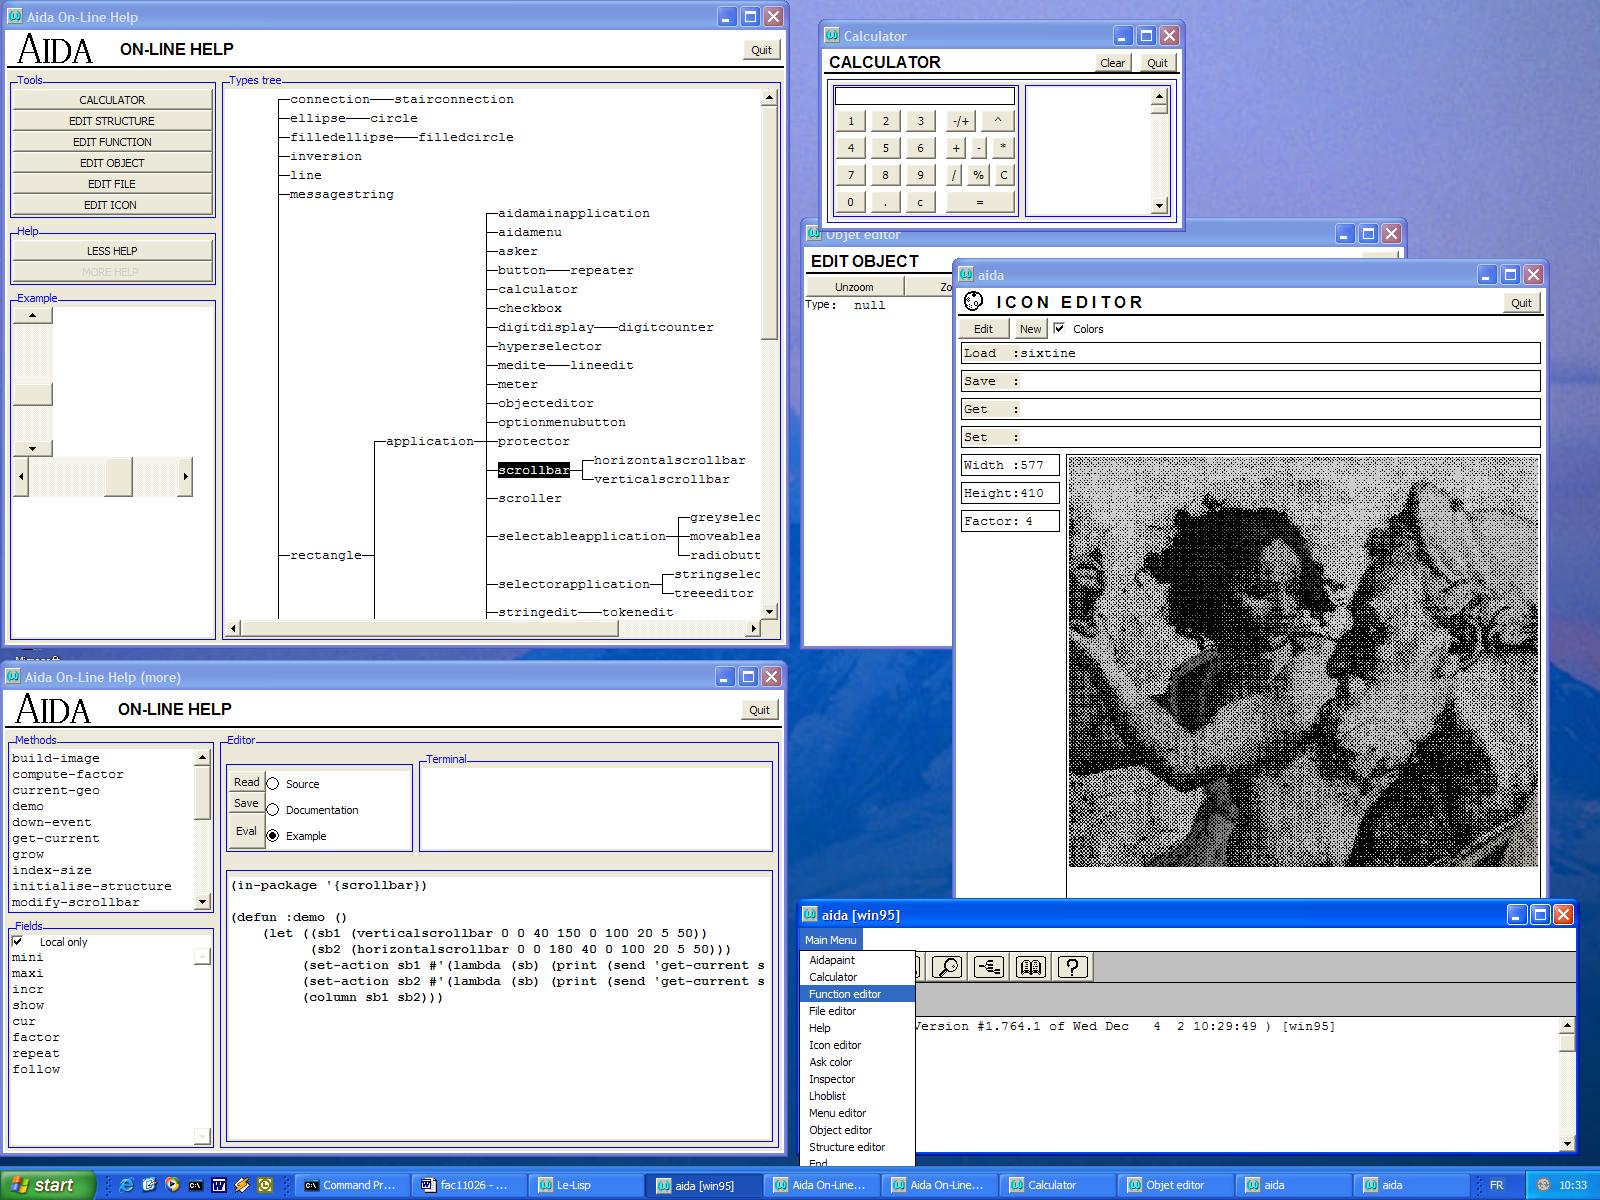Click down arrow of Types tree scrollbar
Viewport: 1600px width, 1200px height.
click(x=769, y=611)
